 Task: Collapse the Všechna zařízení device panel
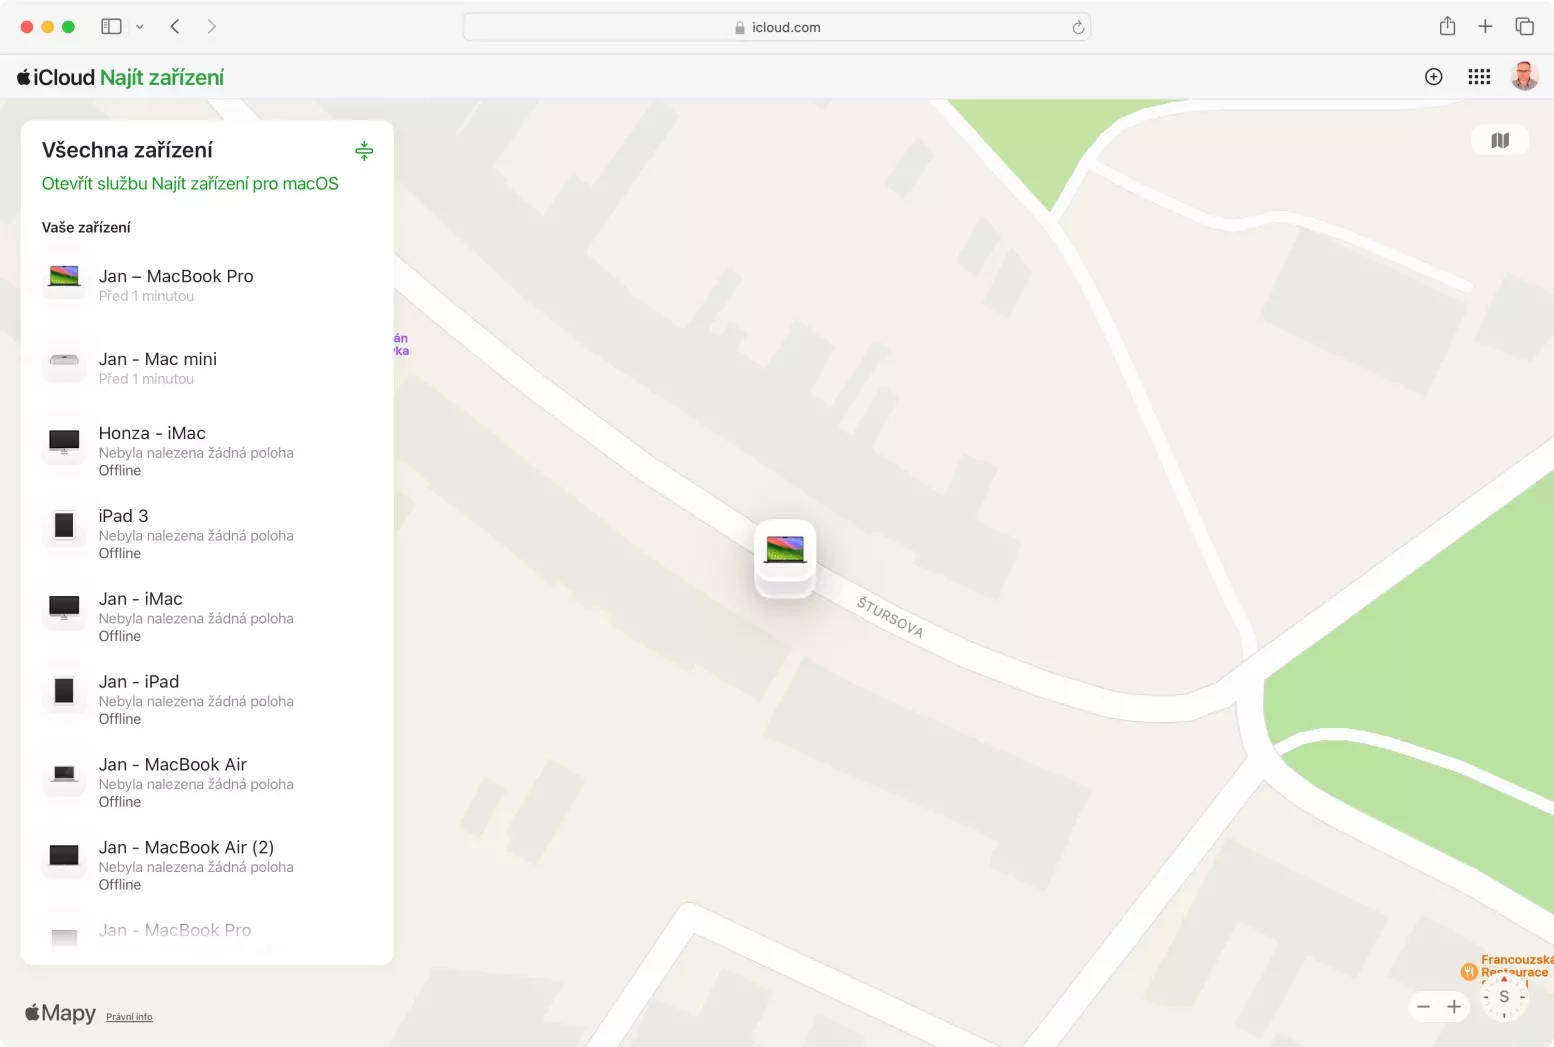(x=364, y=151)
